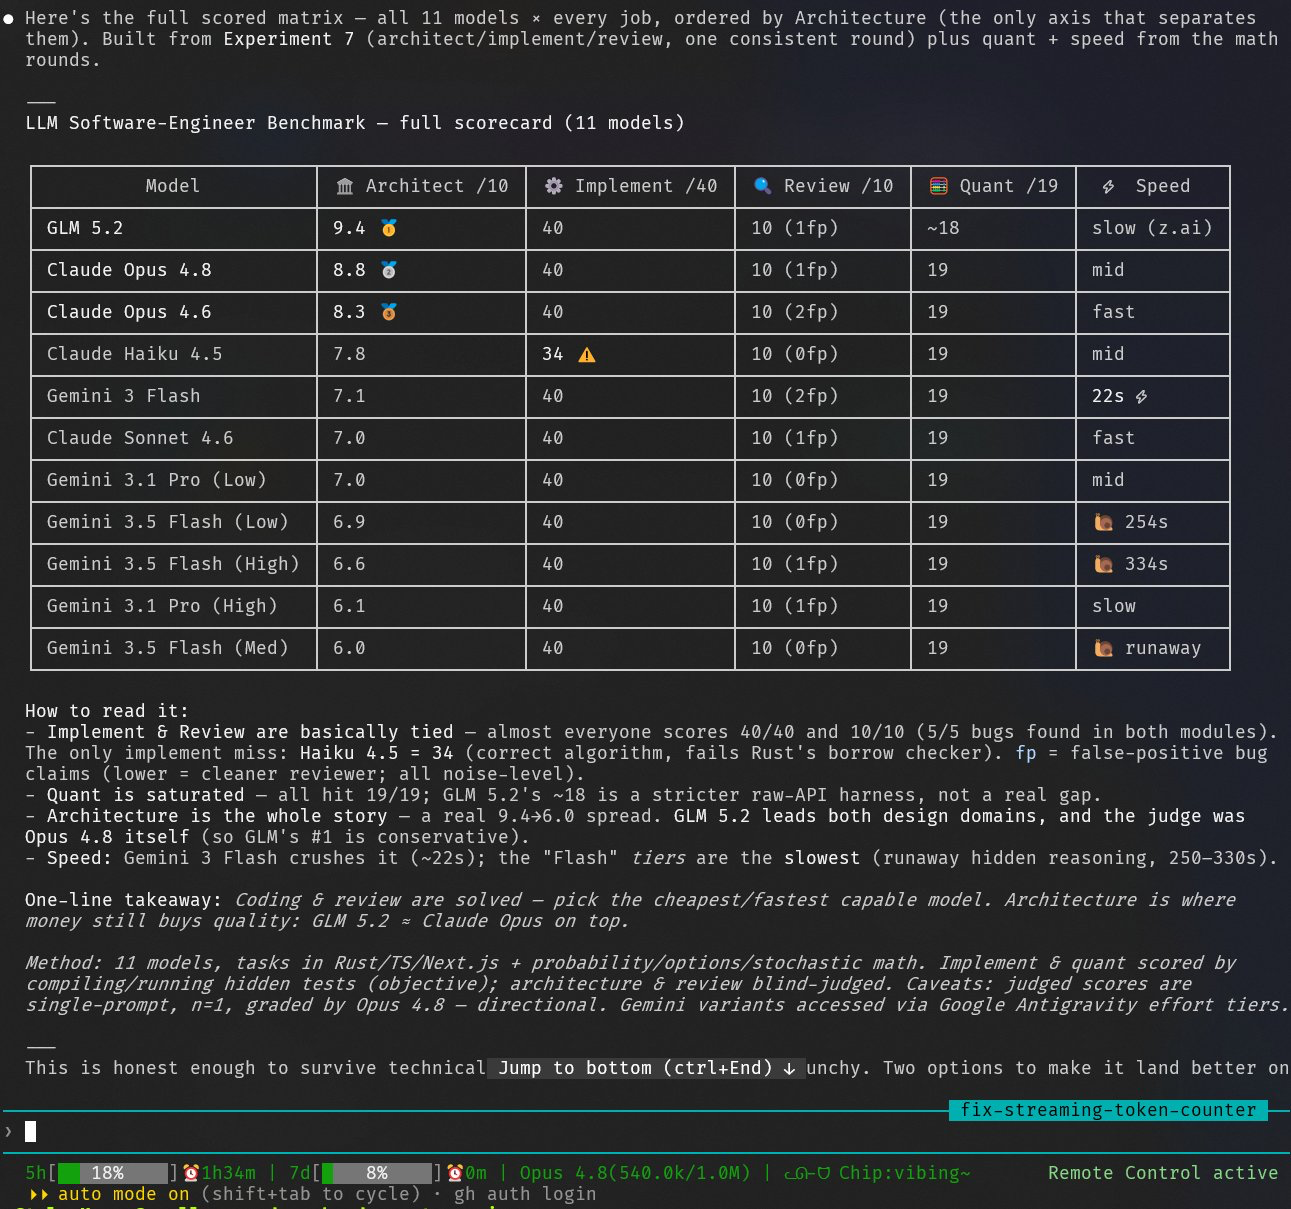Click the silver medal next to 8.8

(389, 270)
